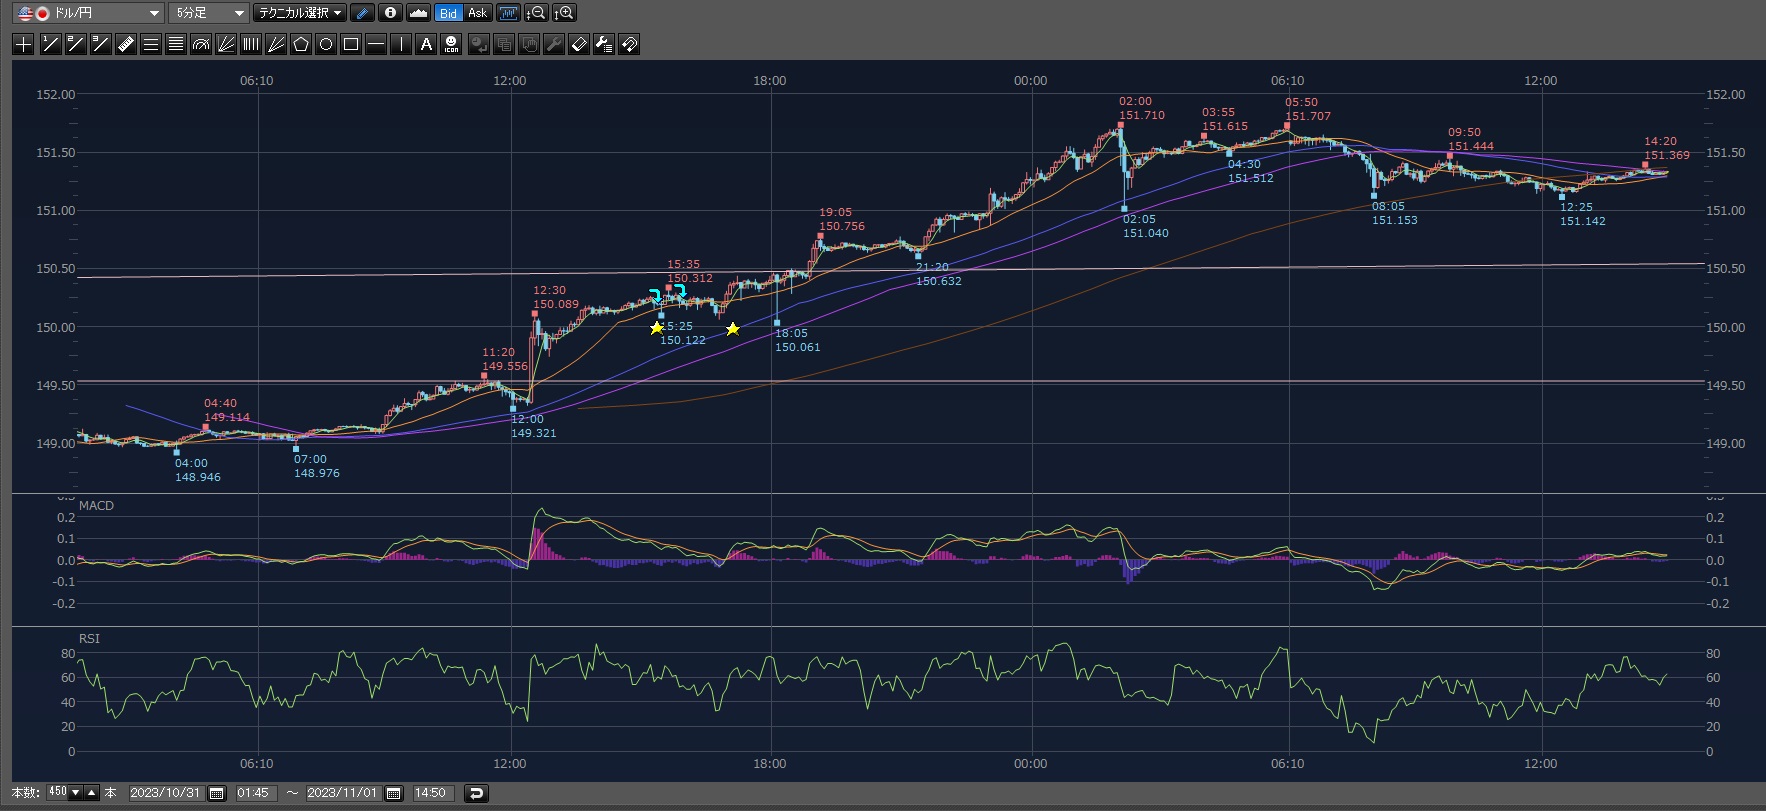This screenshot has height=811, width=1766.
Task: Click the vertical zoom out button
Action: pos(536,13)
